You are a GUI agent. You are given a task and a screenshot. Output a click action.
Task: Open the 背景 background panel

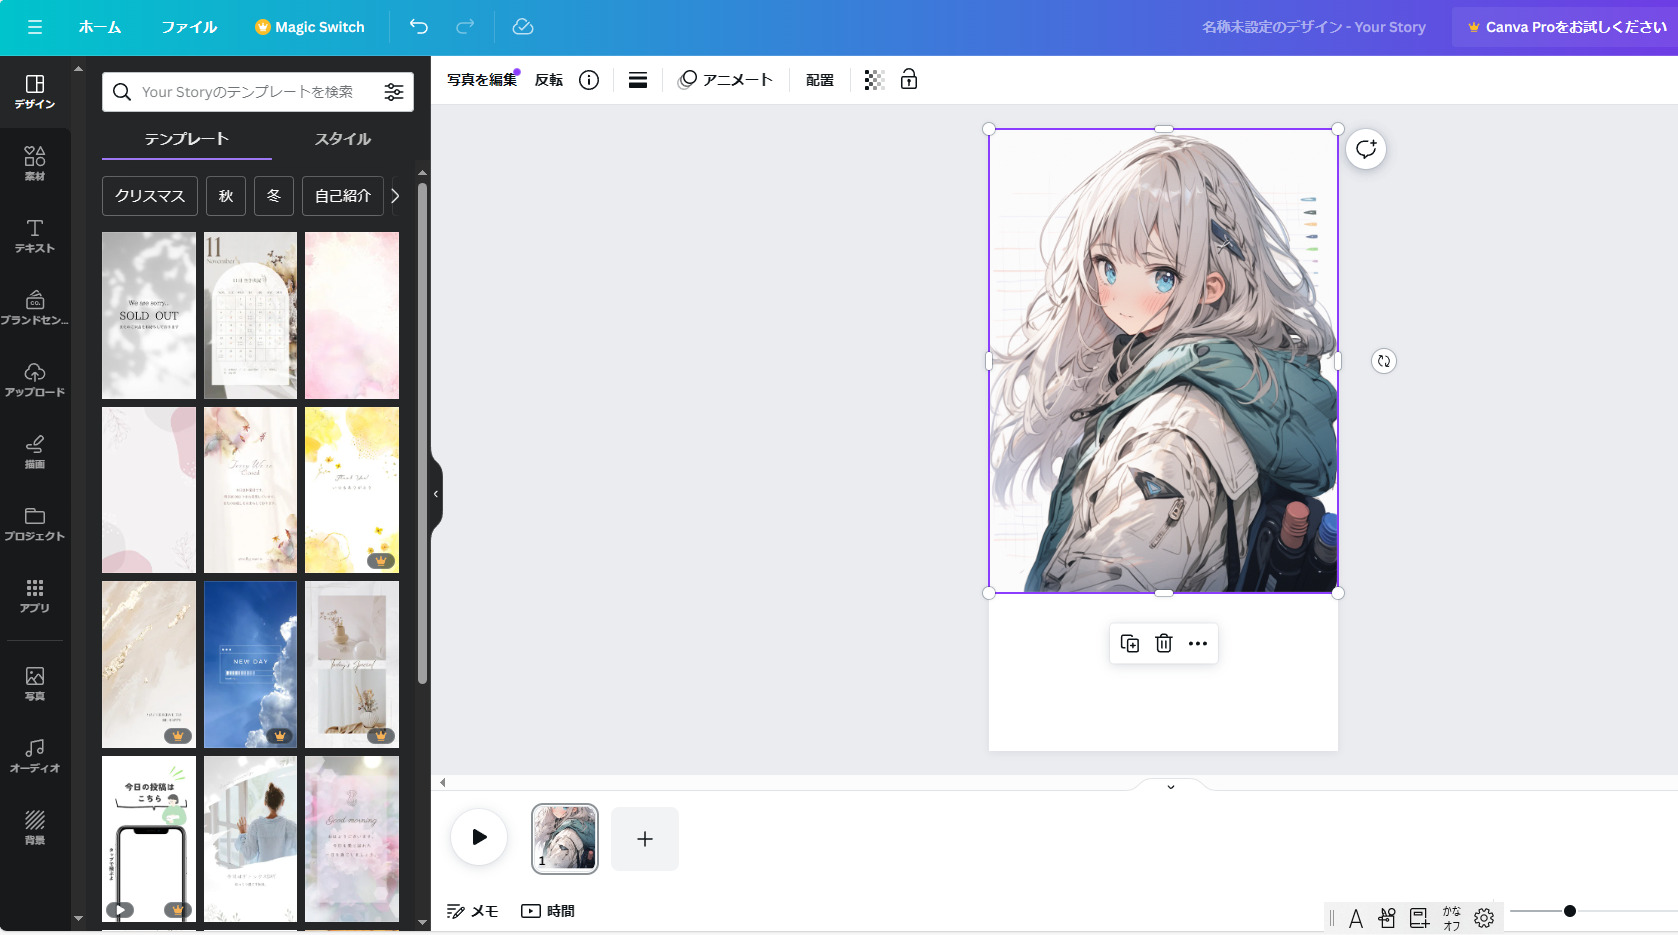pos(35,827)
